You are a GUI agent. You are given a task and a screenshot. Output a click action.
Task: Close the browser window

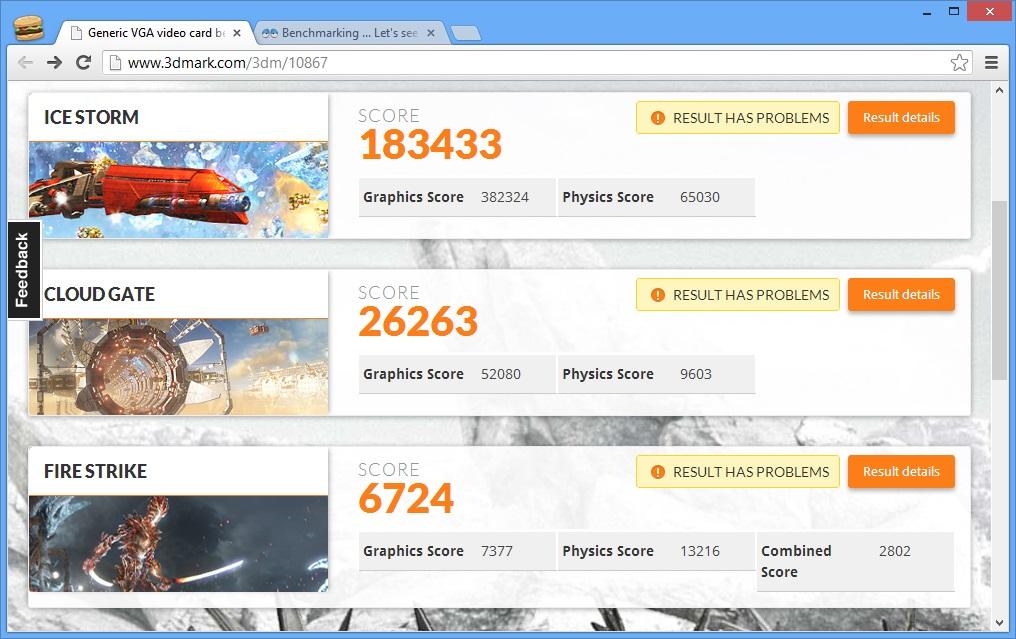pyautogui.click(x=989, y=11)
